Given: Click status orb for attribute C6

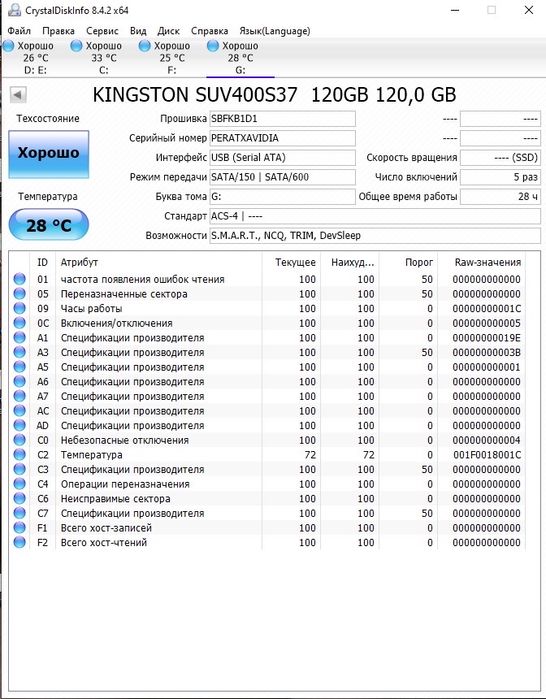Looking at the screenshot, I should [x=20, y=498].
